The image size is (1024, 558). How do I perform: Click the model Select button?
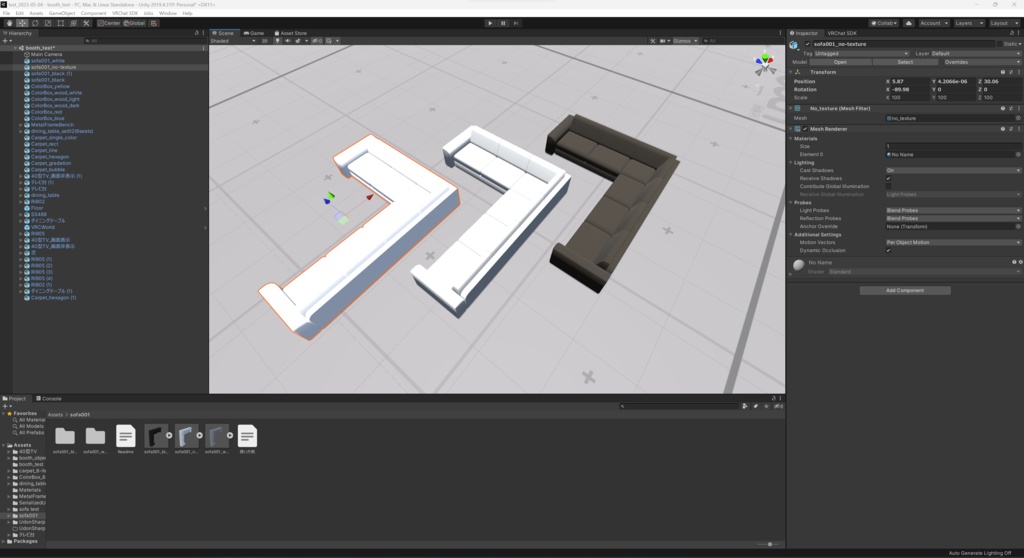coord(905,62)
